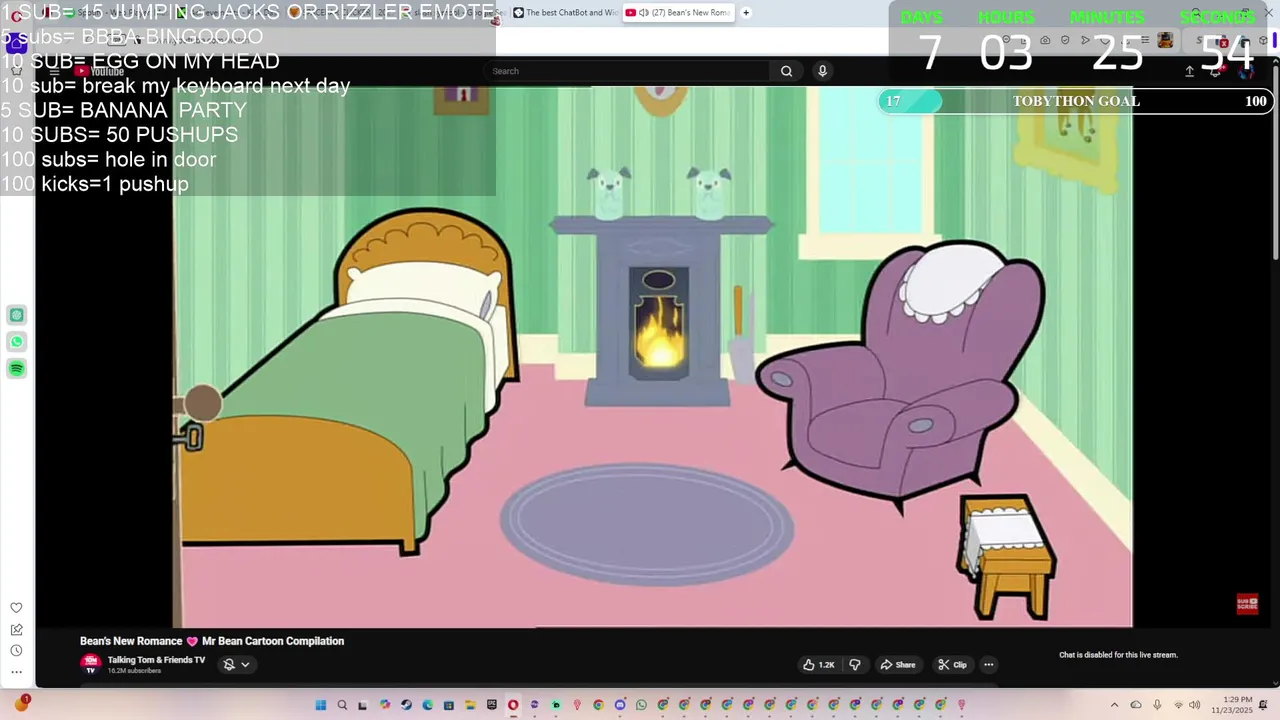
Task: Click the Tobython Goal progress bar
Action: point(1076,101)
